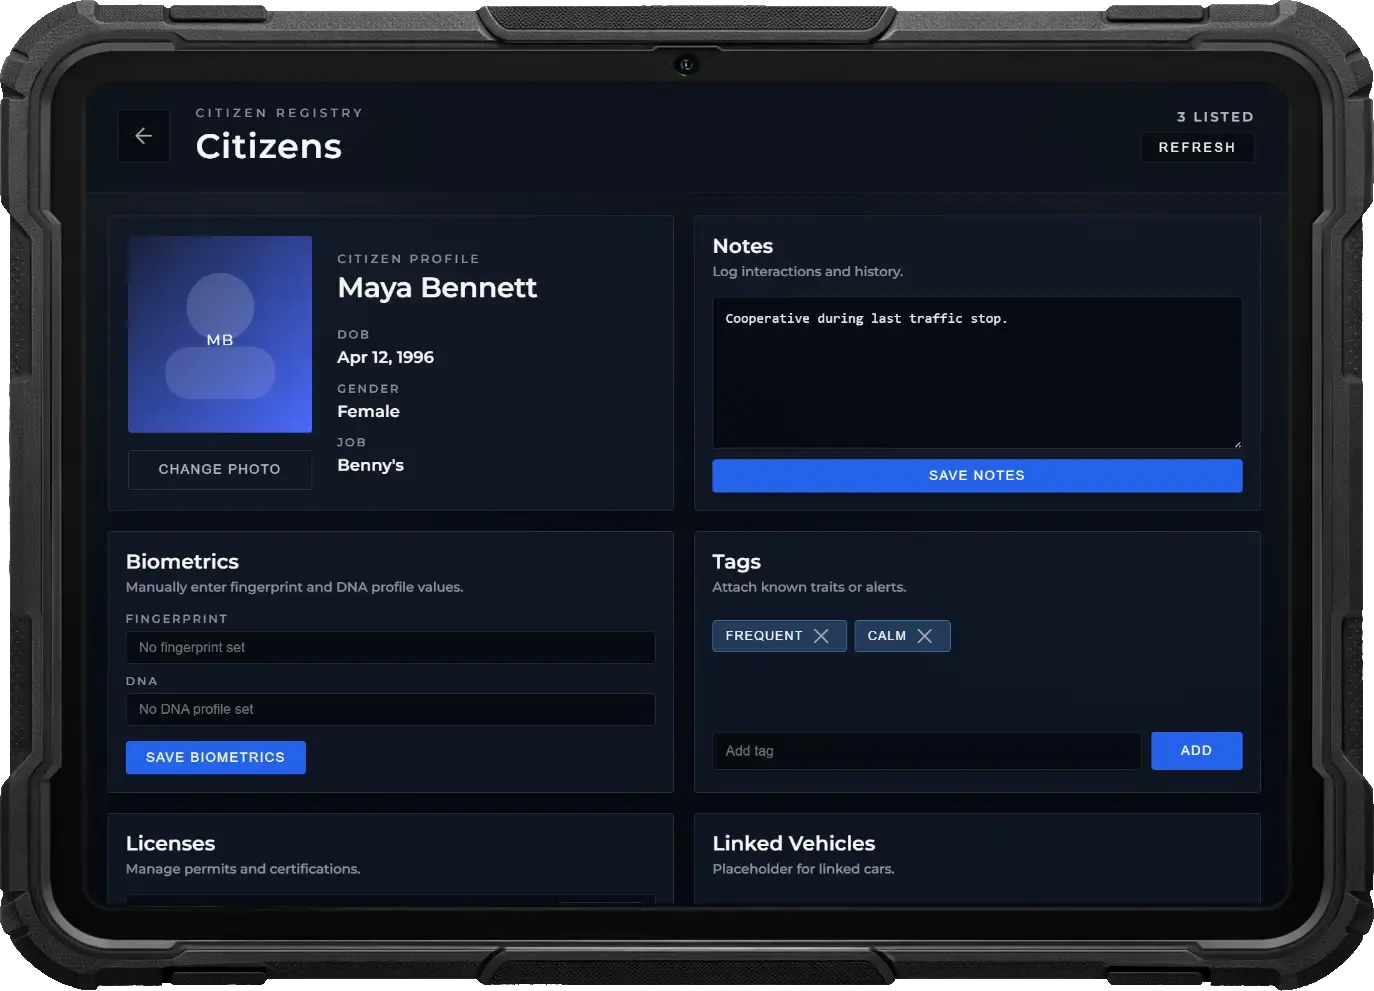Focus the Add tag input box
Image resolution: width=1374 pixels, height=991 pixels.
926,750
